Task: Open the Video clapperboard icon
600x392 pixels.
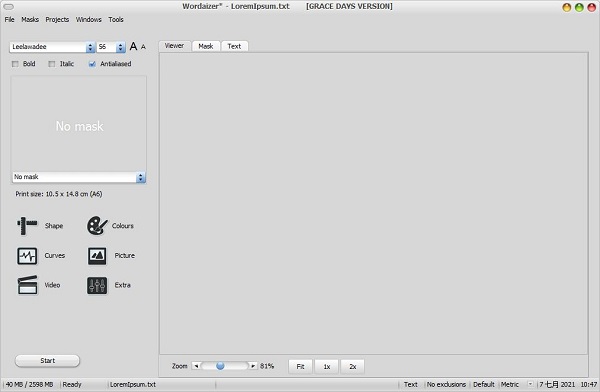Action: click(x=27, y=285)
